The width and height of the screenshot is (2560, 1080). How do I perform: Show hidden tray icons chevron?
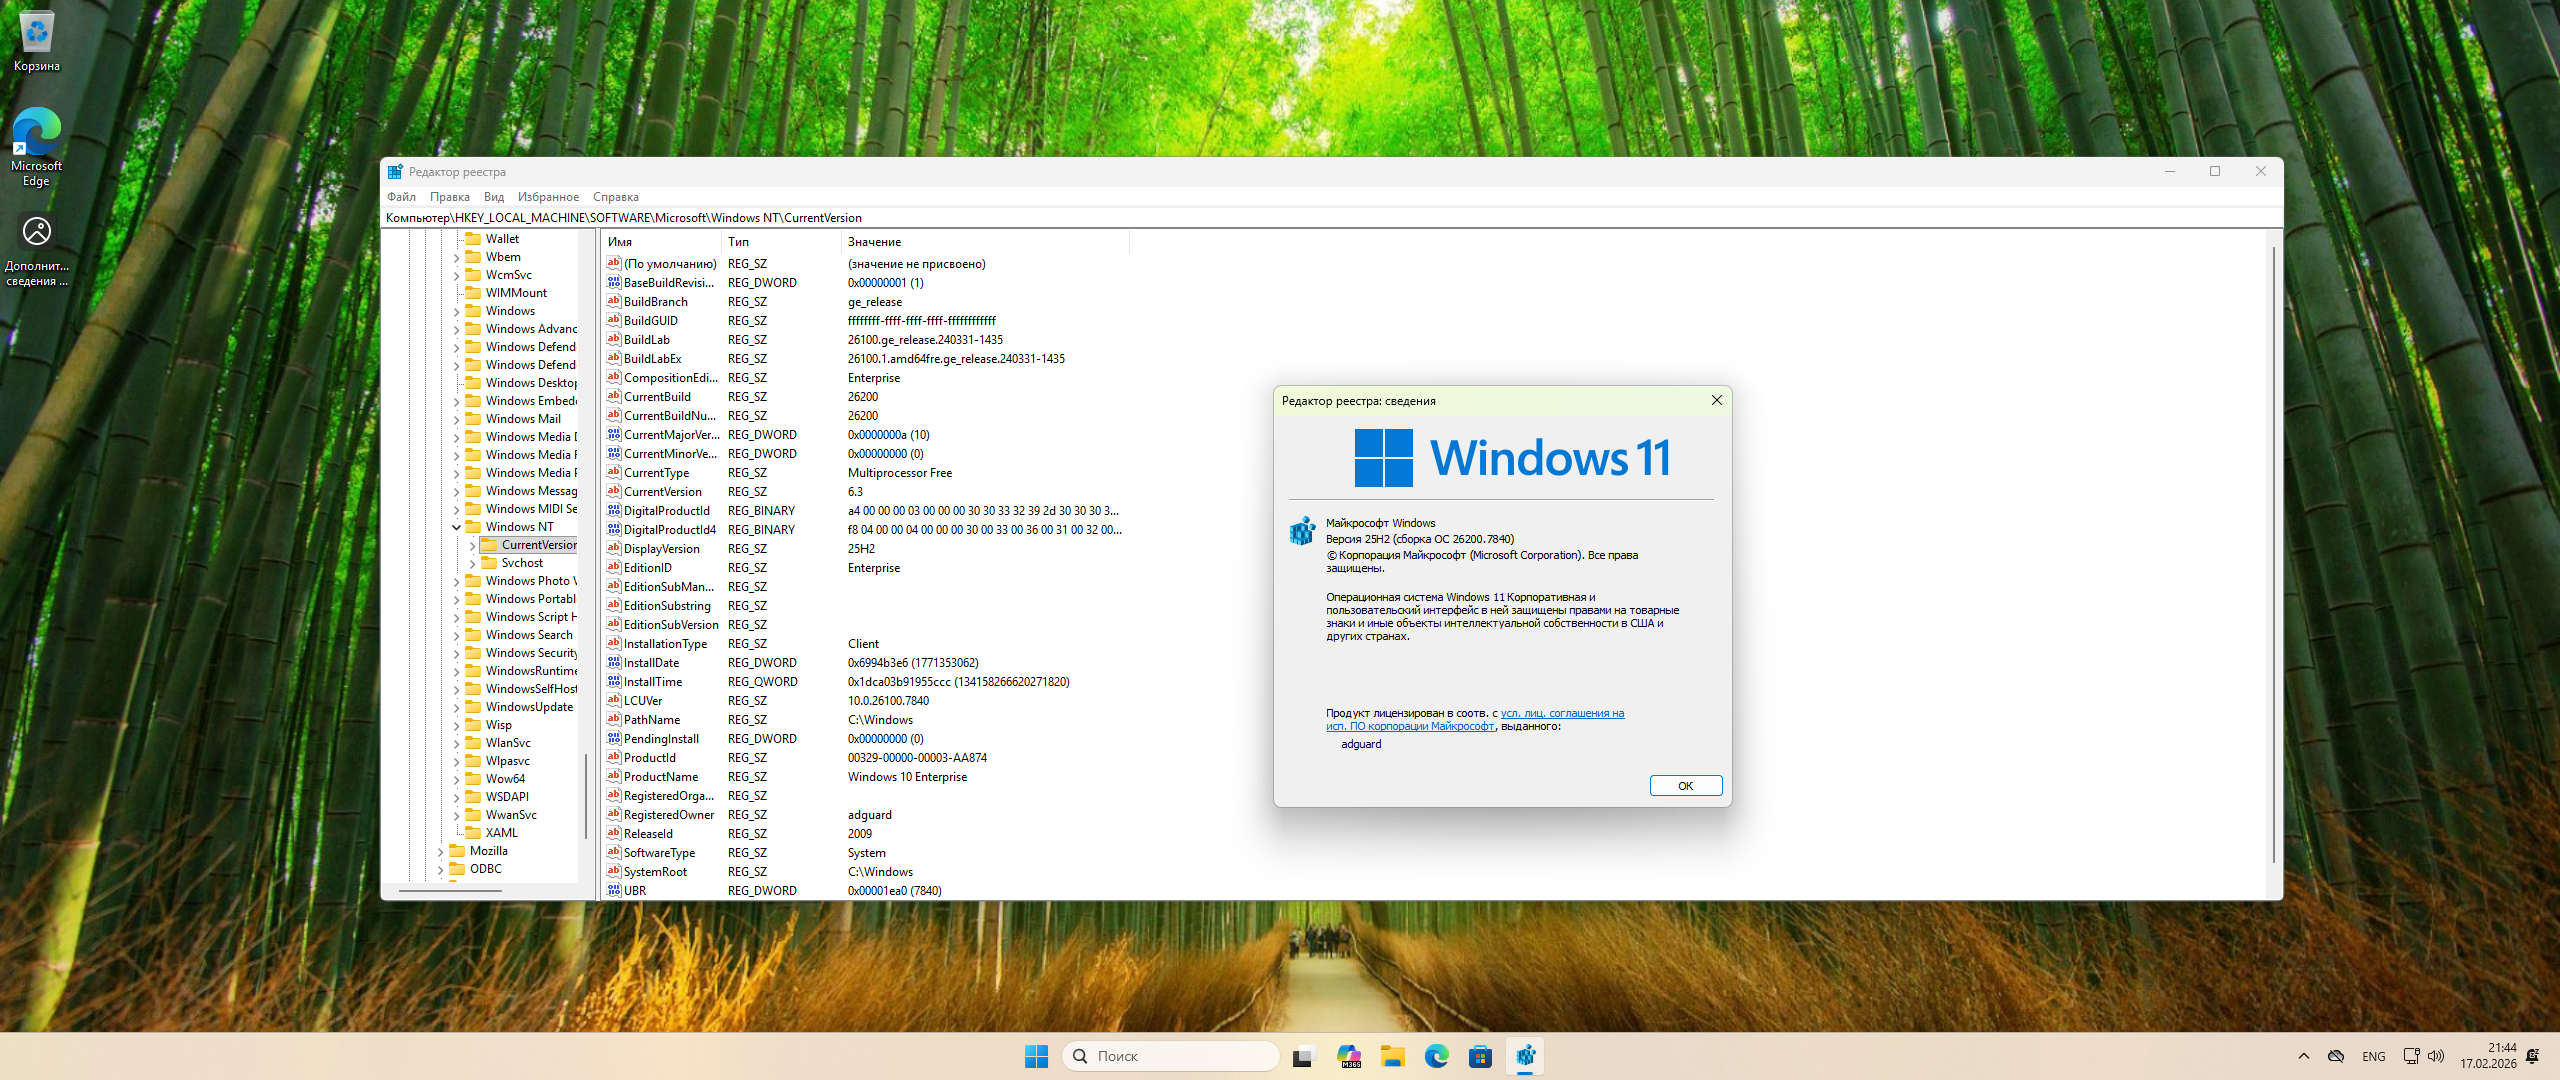(2304, 1056)
